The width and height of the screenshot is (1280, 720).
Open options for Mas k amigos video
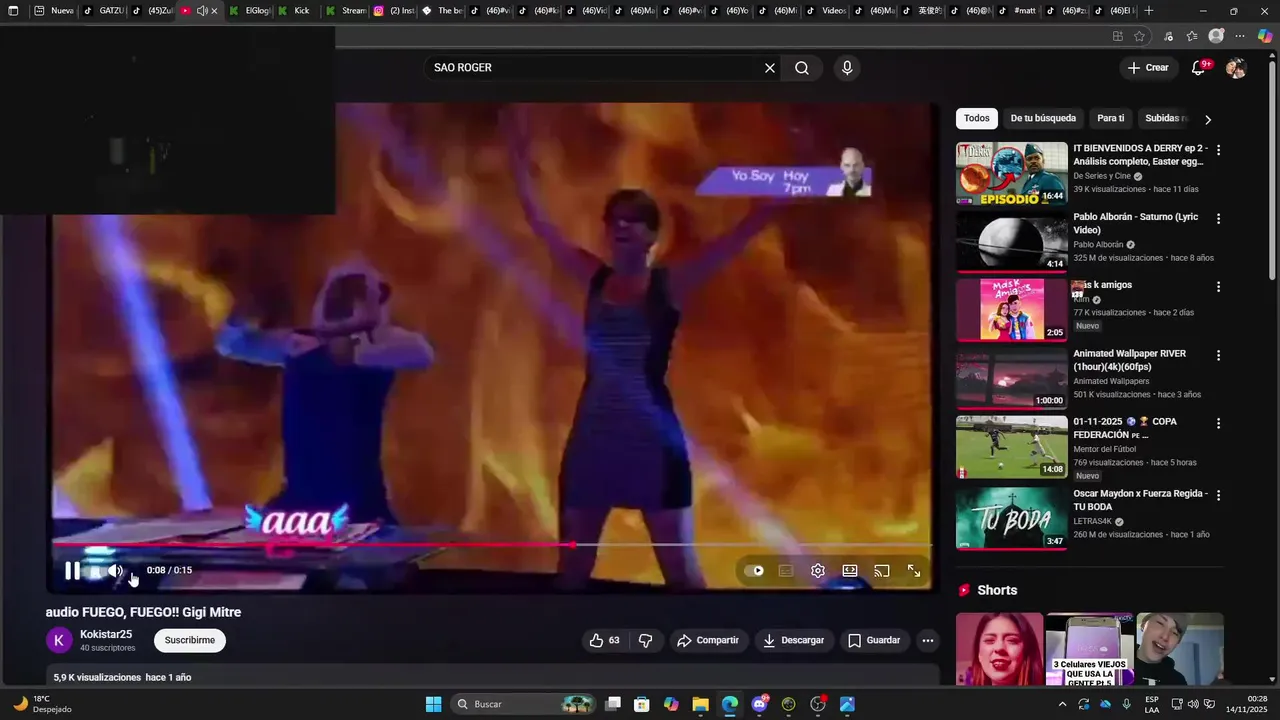1218,287
